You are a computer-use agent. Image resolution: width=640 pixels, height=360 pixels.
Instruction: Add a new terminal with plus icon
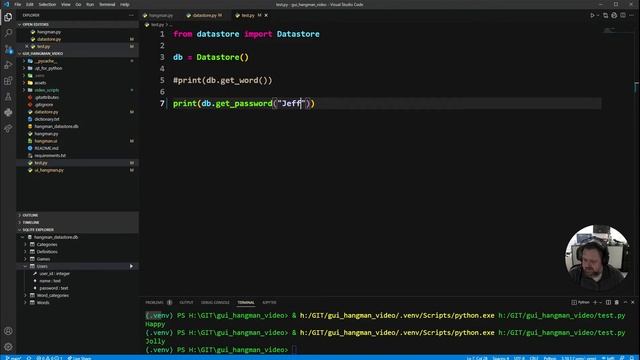pos(595,302)
